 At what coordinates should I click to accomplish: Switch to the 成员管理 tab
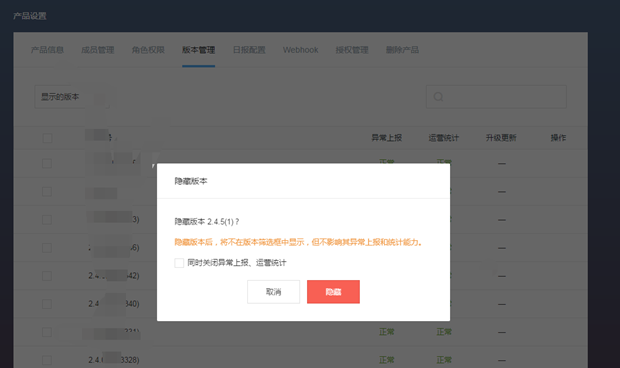coord(98,50)
